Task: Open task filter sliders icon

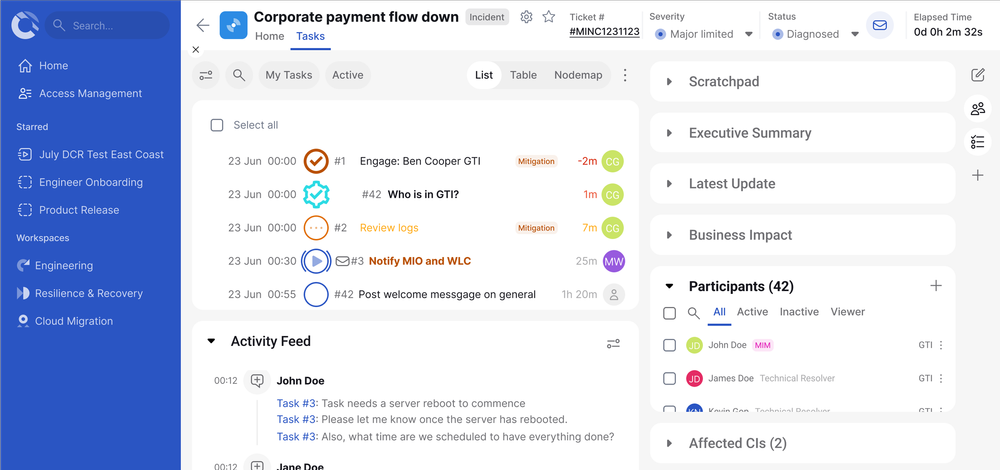Action: tap(207, 75)
